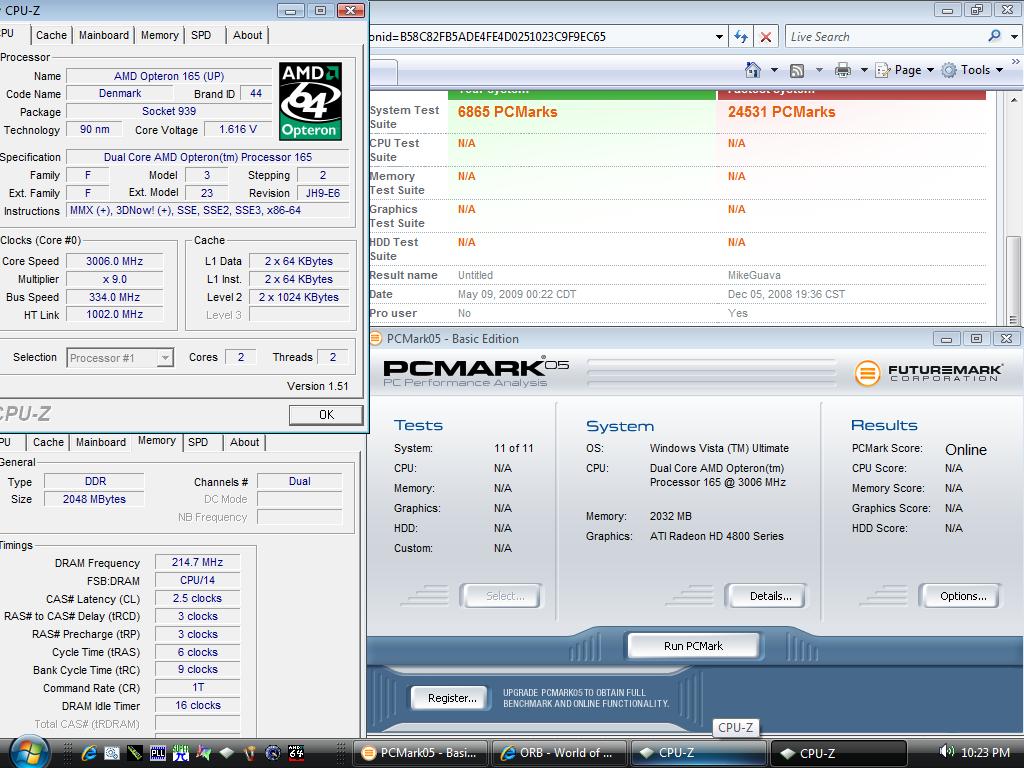Open the Processor #1 selection dropdown
The height and width of the screenshot is (768, 1024).
(x=166, y=358)
